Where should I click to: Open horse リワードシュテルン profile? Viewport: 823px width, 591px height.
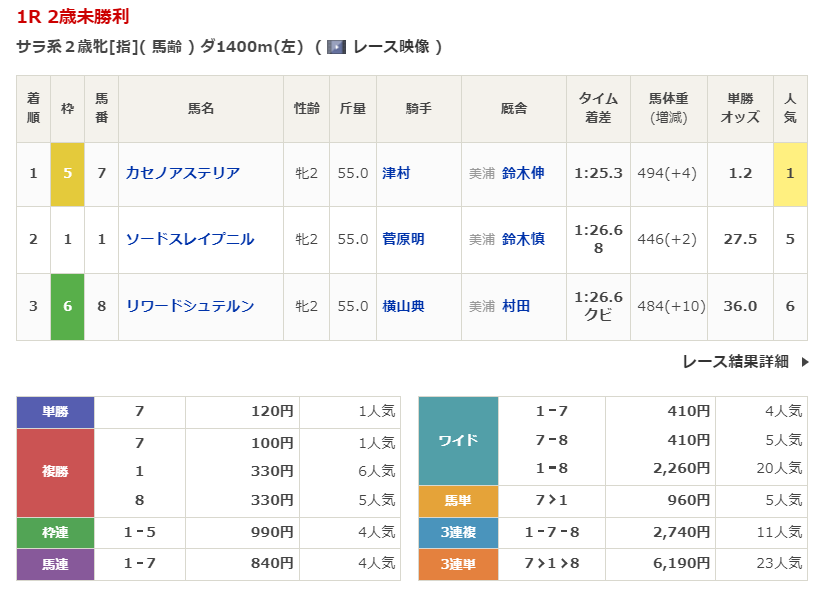point(190,306)
